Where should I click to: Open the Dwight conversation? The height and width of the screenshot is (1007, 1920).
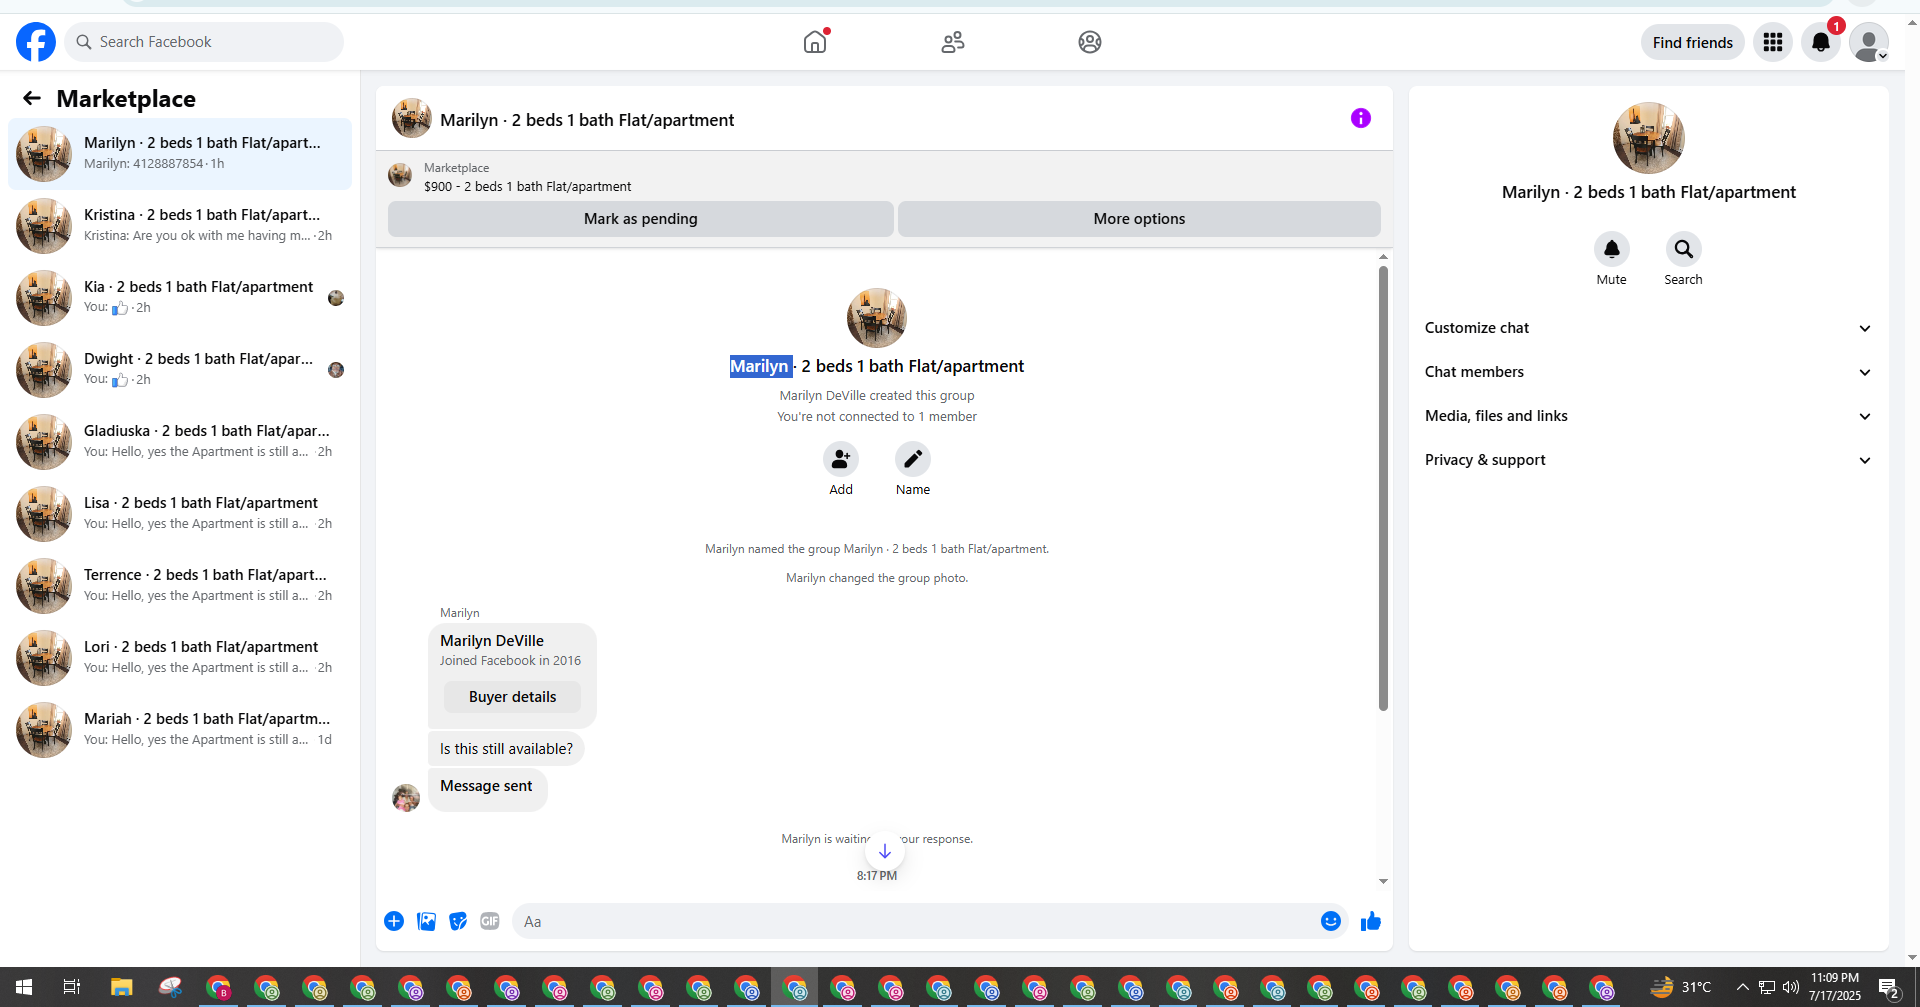[180, 370]
